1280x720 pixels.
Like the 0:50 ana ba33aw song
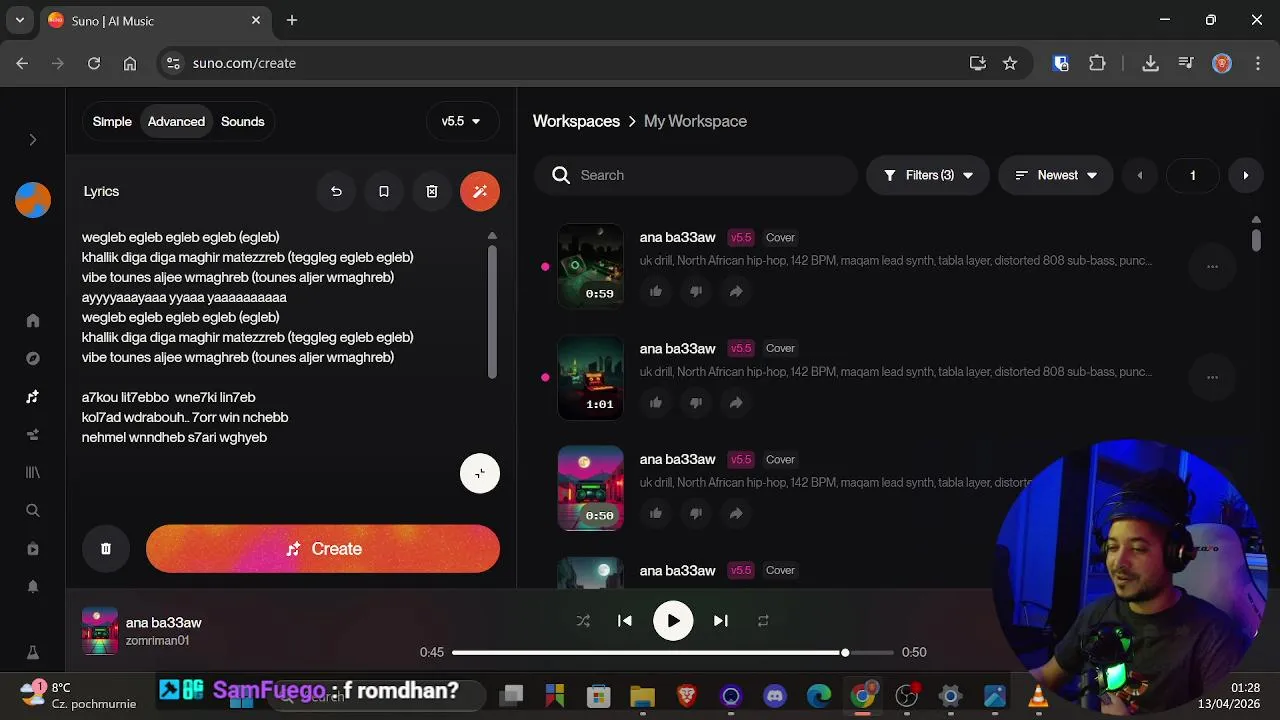(x=656, y=514)
